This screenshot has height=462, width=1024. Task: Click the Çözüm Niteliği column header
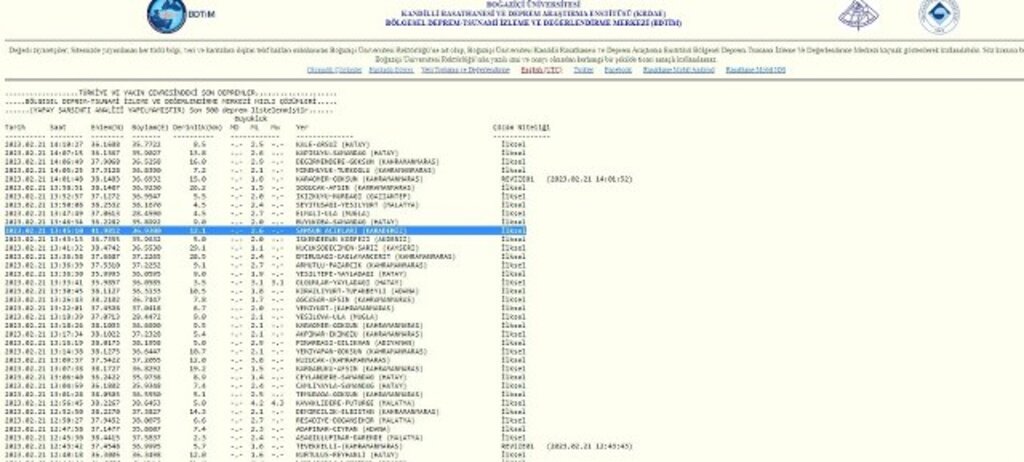[521, 127]
